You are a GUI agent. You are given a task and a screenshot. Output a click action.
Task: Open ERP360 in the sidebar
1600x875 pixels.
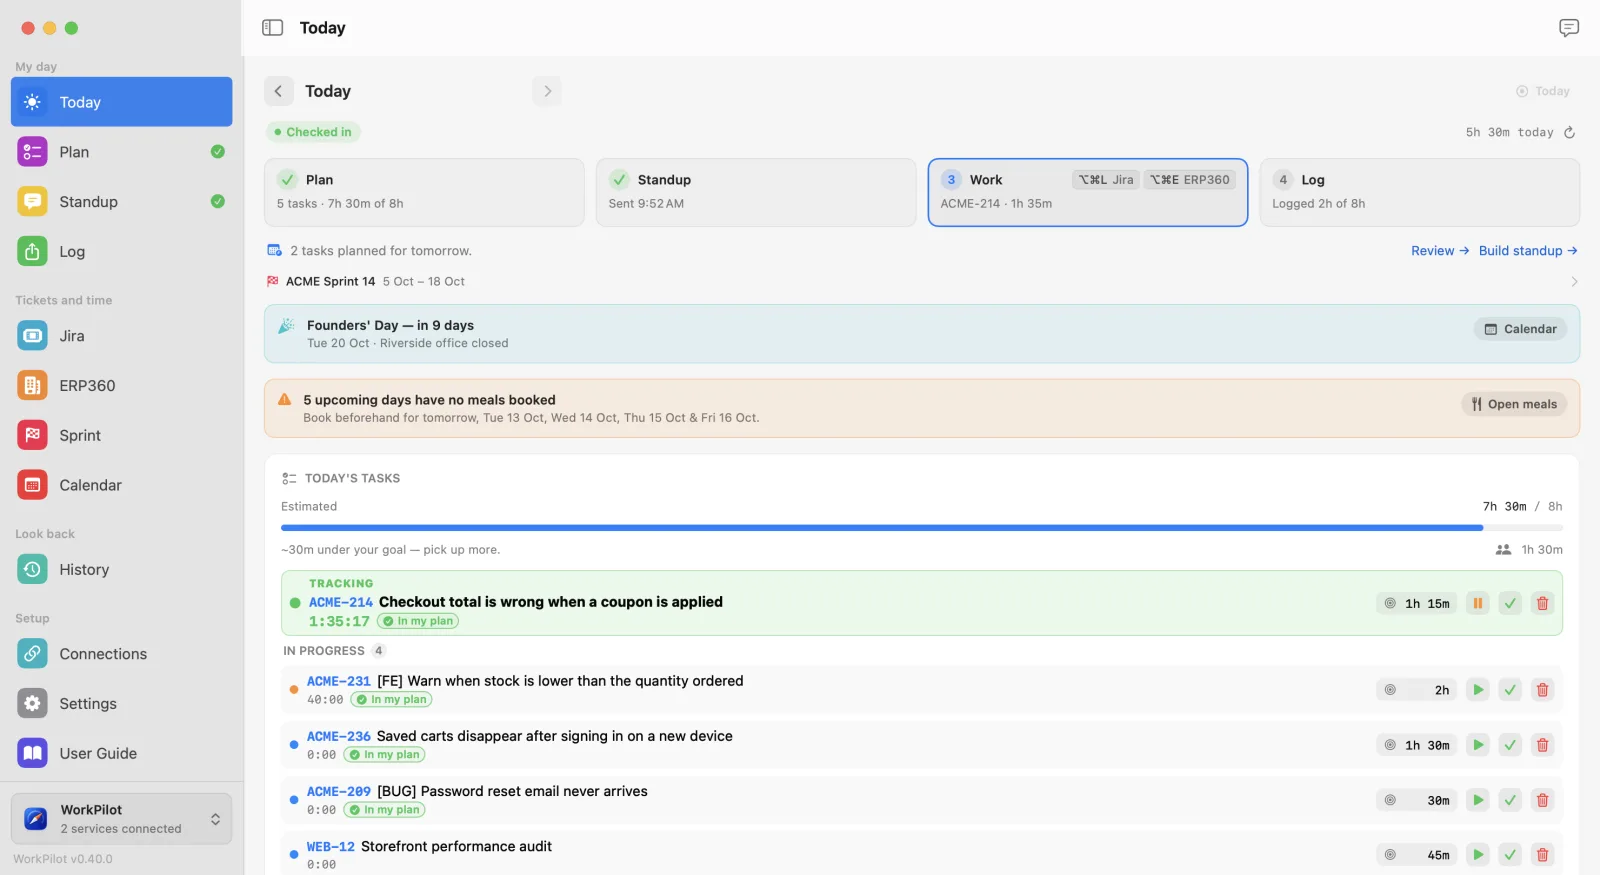(121, 386)
